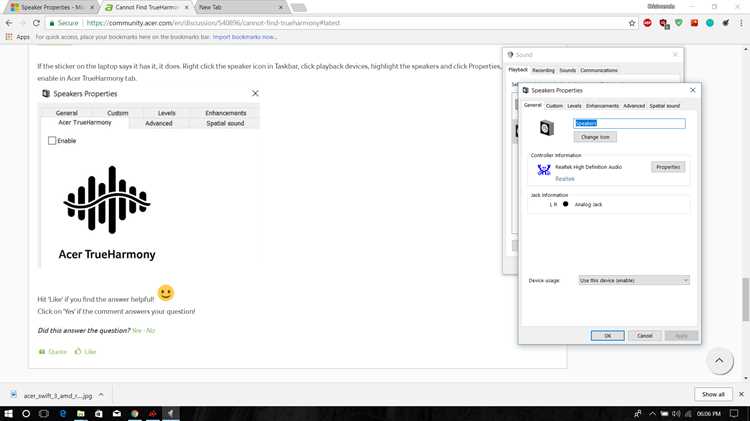
Task: Open the green shield extension icon
Action: point(679,23)
